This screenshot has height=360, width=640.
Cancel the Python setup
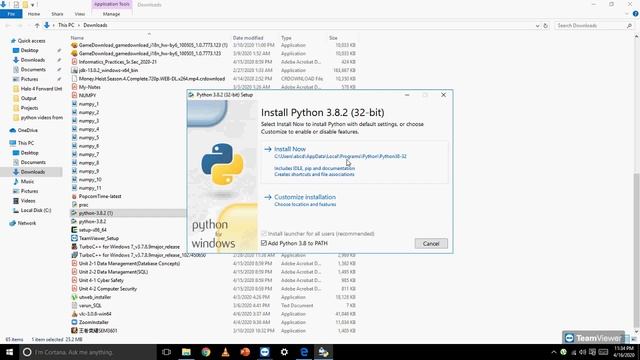pyautogui.click(x=431, y=244)
